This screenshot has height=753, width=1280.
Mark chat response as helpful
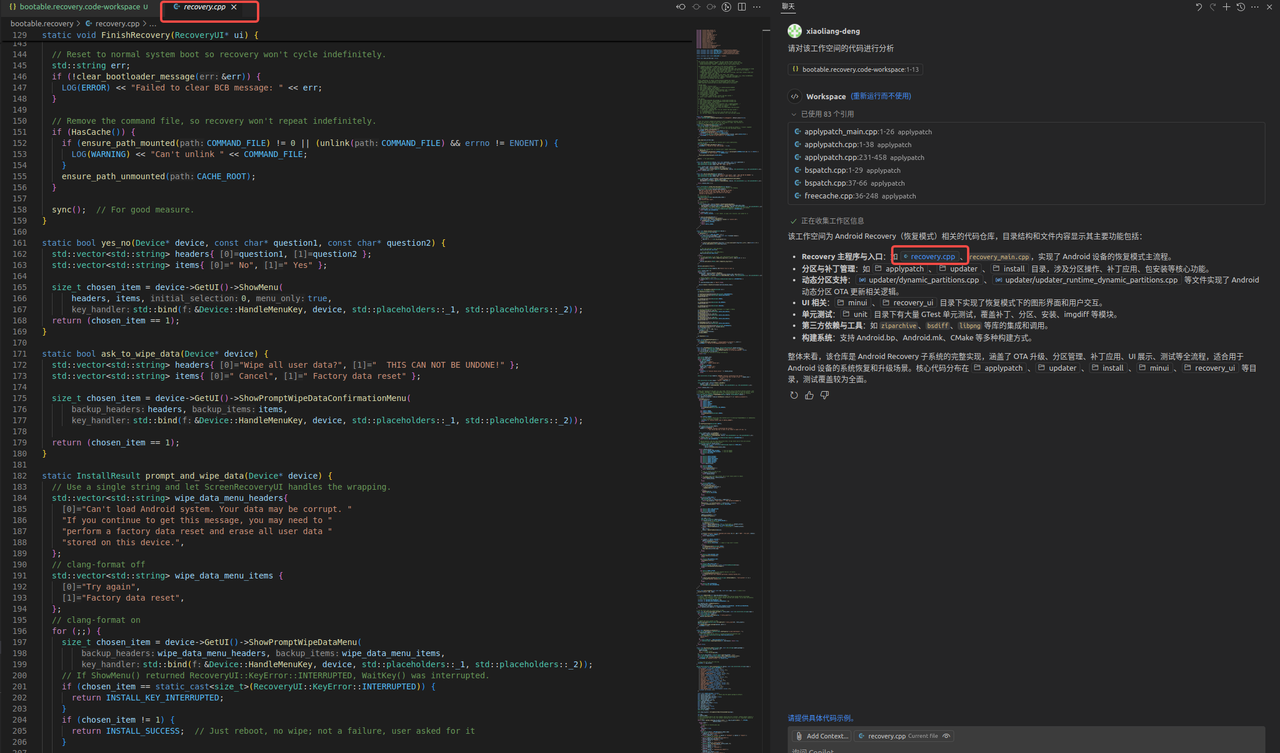tap(809, 395)
